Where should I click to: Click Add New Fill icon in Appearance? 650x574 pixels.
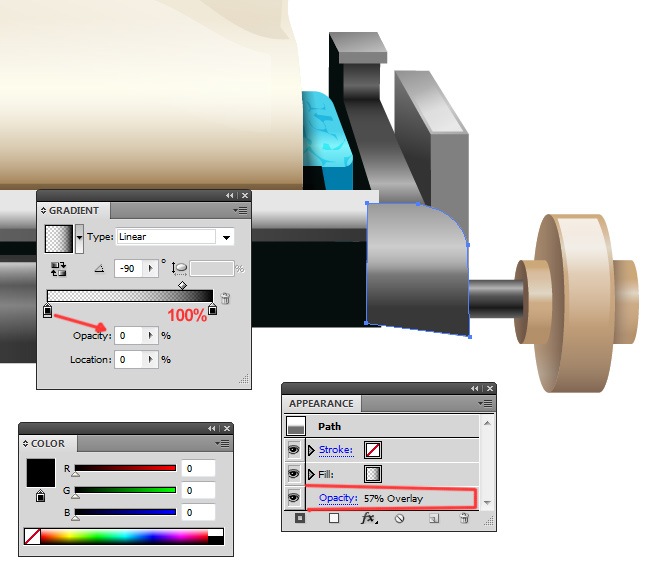334,518
